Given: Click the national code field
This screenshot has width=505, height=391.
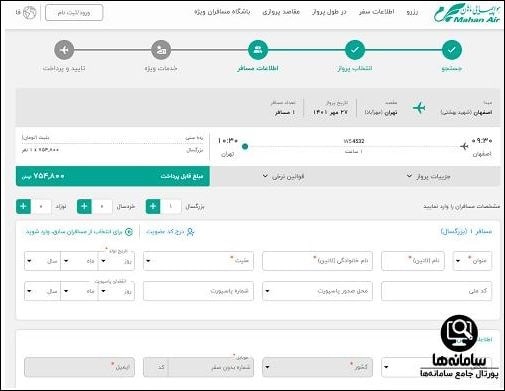Looking at the screenshot, I should coord(436,291).
